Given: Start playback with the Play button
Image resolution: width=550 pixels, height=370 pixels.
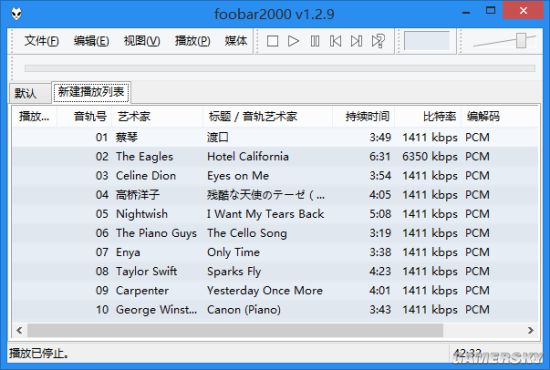Looking at the screenshot, I should click(x=293, y=41).
